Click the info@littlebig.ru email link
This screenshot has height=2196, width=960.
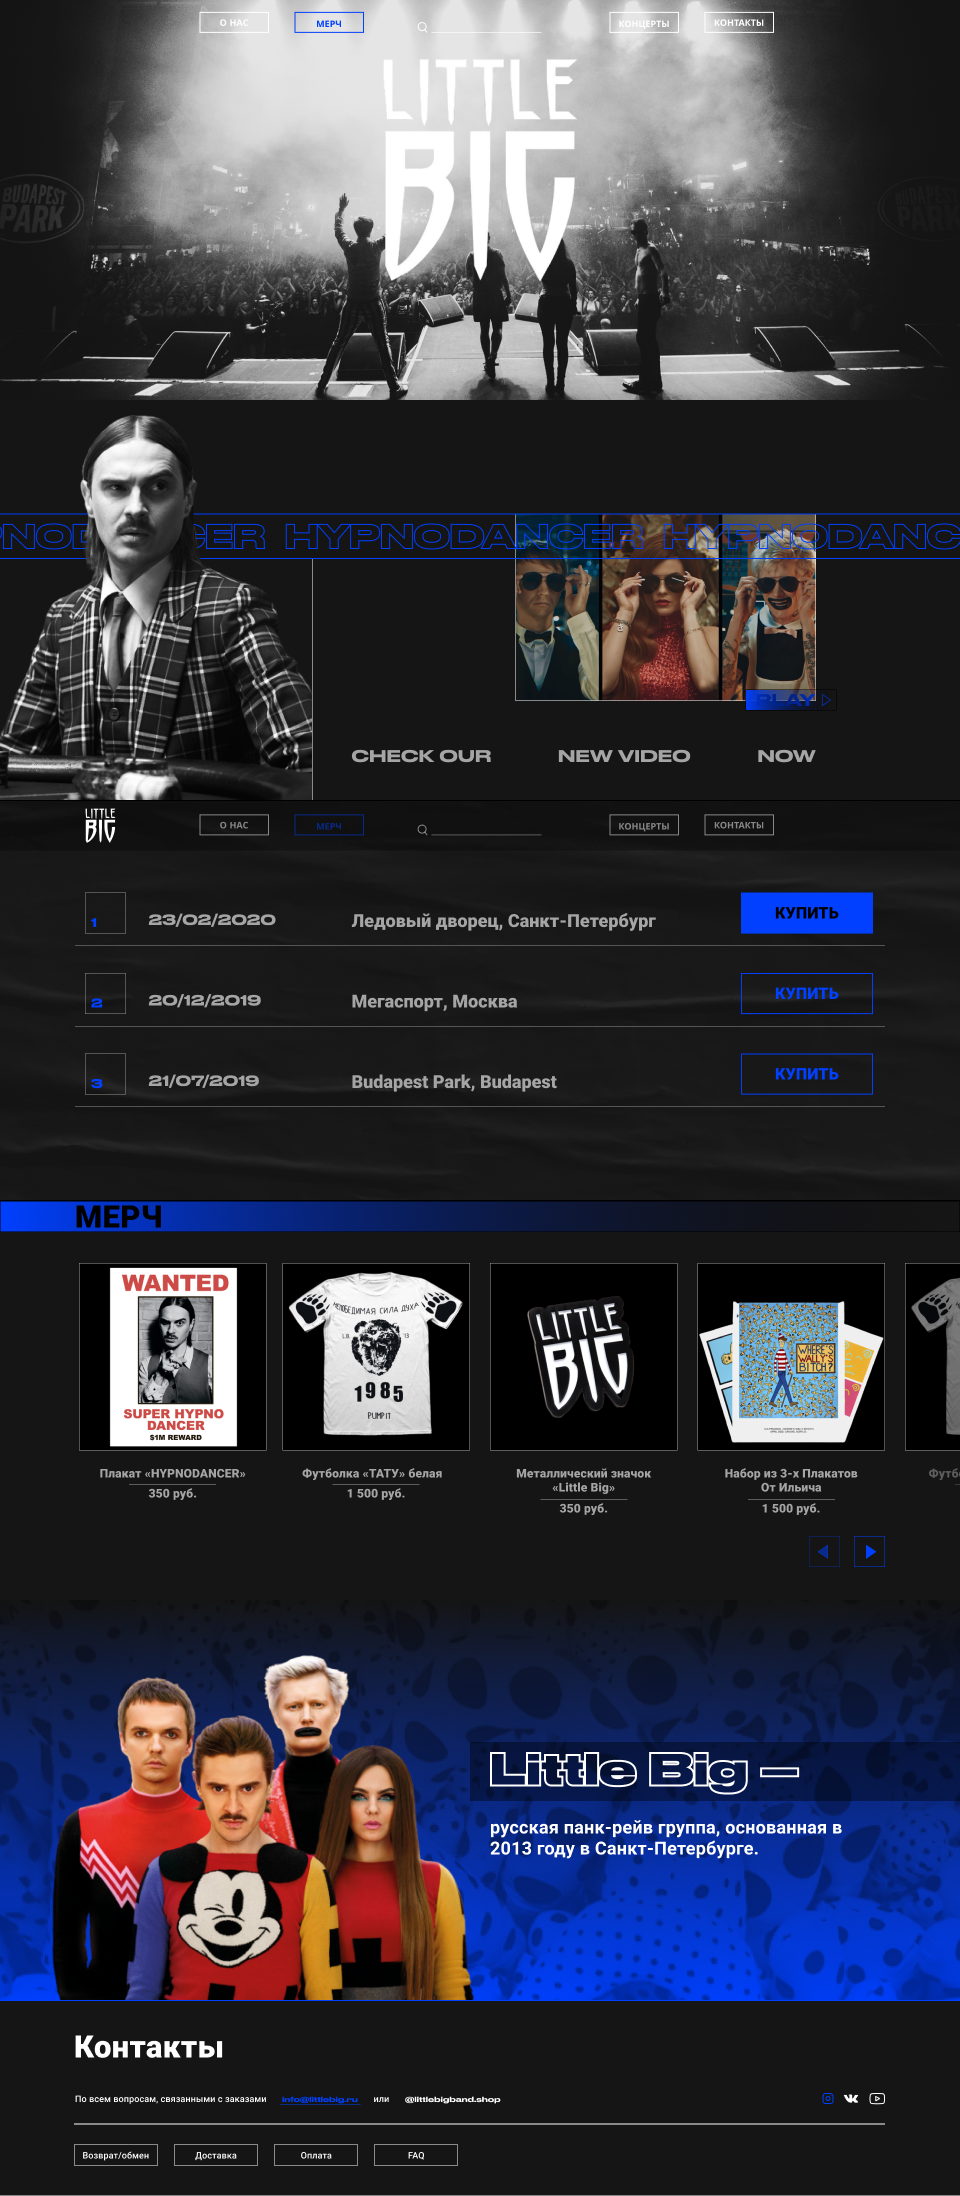[320, 2099]
